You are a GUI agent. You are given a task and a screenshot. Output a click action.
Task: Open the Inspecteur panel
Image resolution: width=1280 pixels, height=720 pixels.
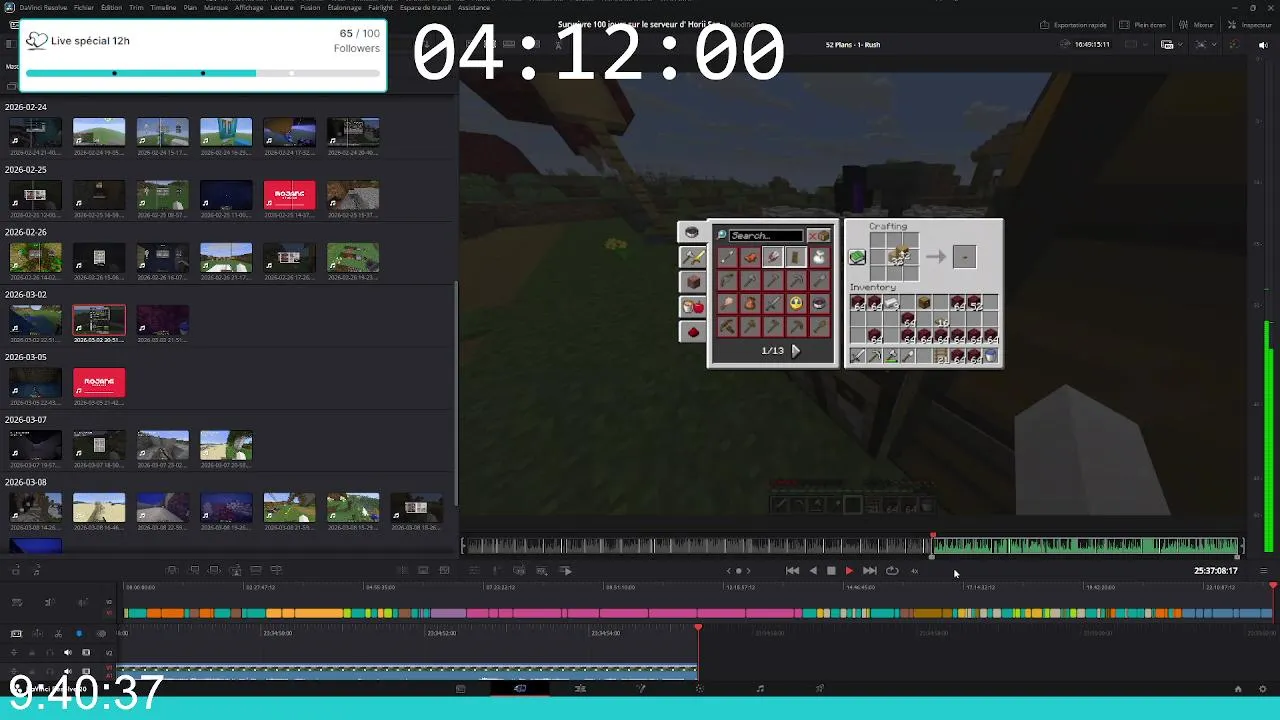click(x=1250, y=25)
